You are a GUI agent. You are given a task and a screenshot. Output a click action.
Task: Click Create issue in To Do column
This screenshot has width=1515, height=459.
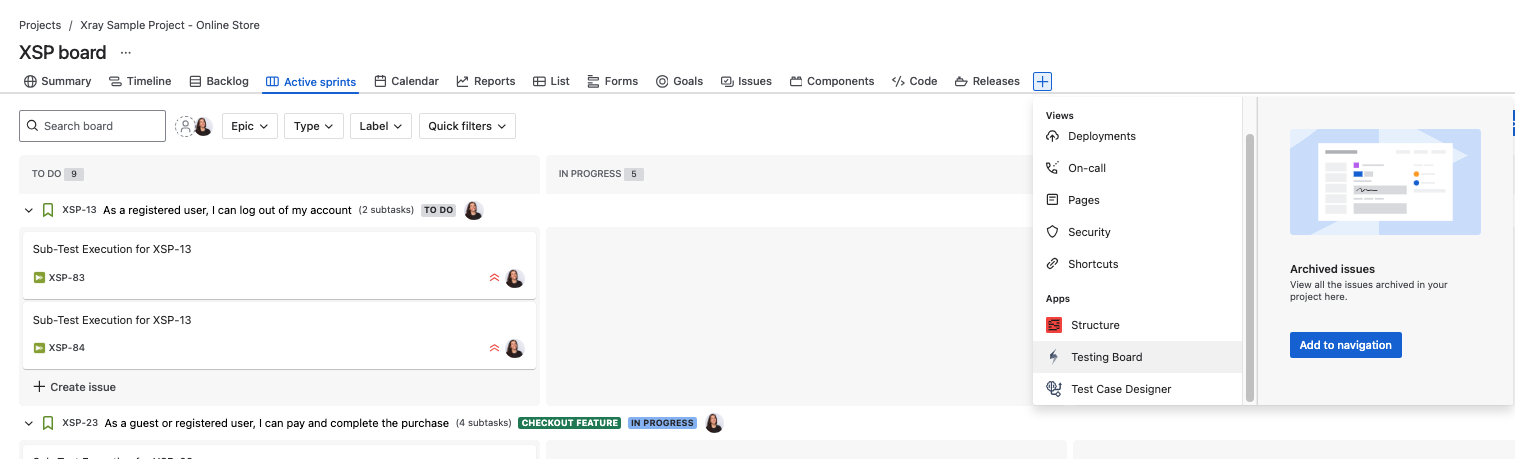click(x=75, y=387)
